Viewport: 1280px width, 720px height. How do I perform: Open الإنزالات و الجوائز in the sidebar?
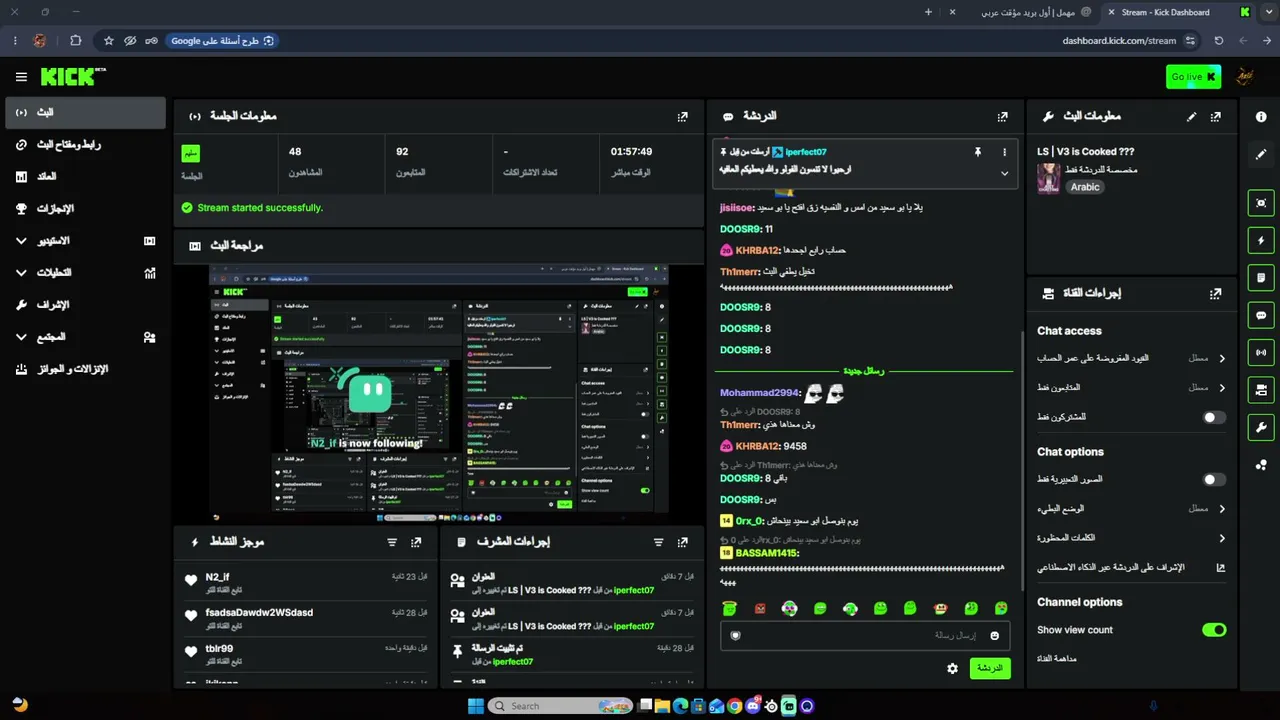point(85,369)
